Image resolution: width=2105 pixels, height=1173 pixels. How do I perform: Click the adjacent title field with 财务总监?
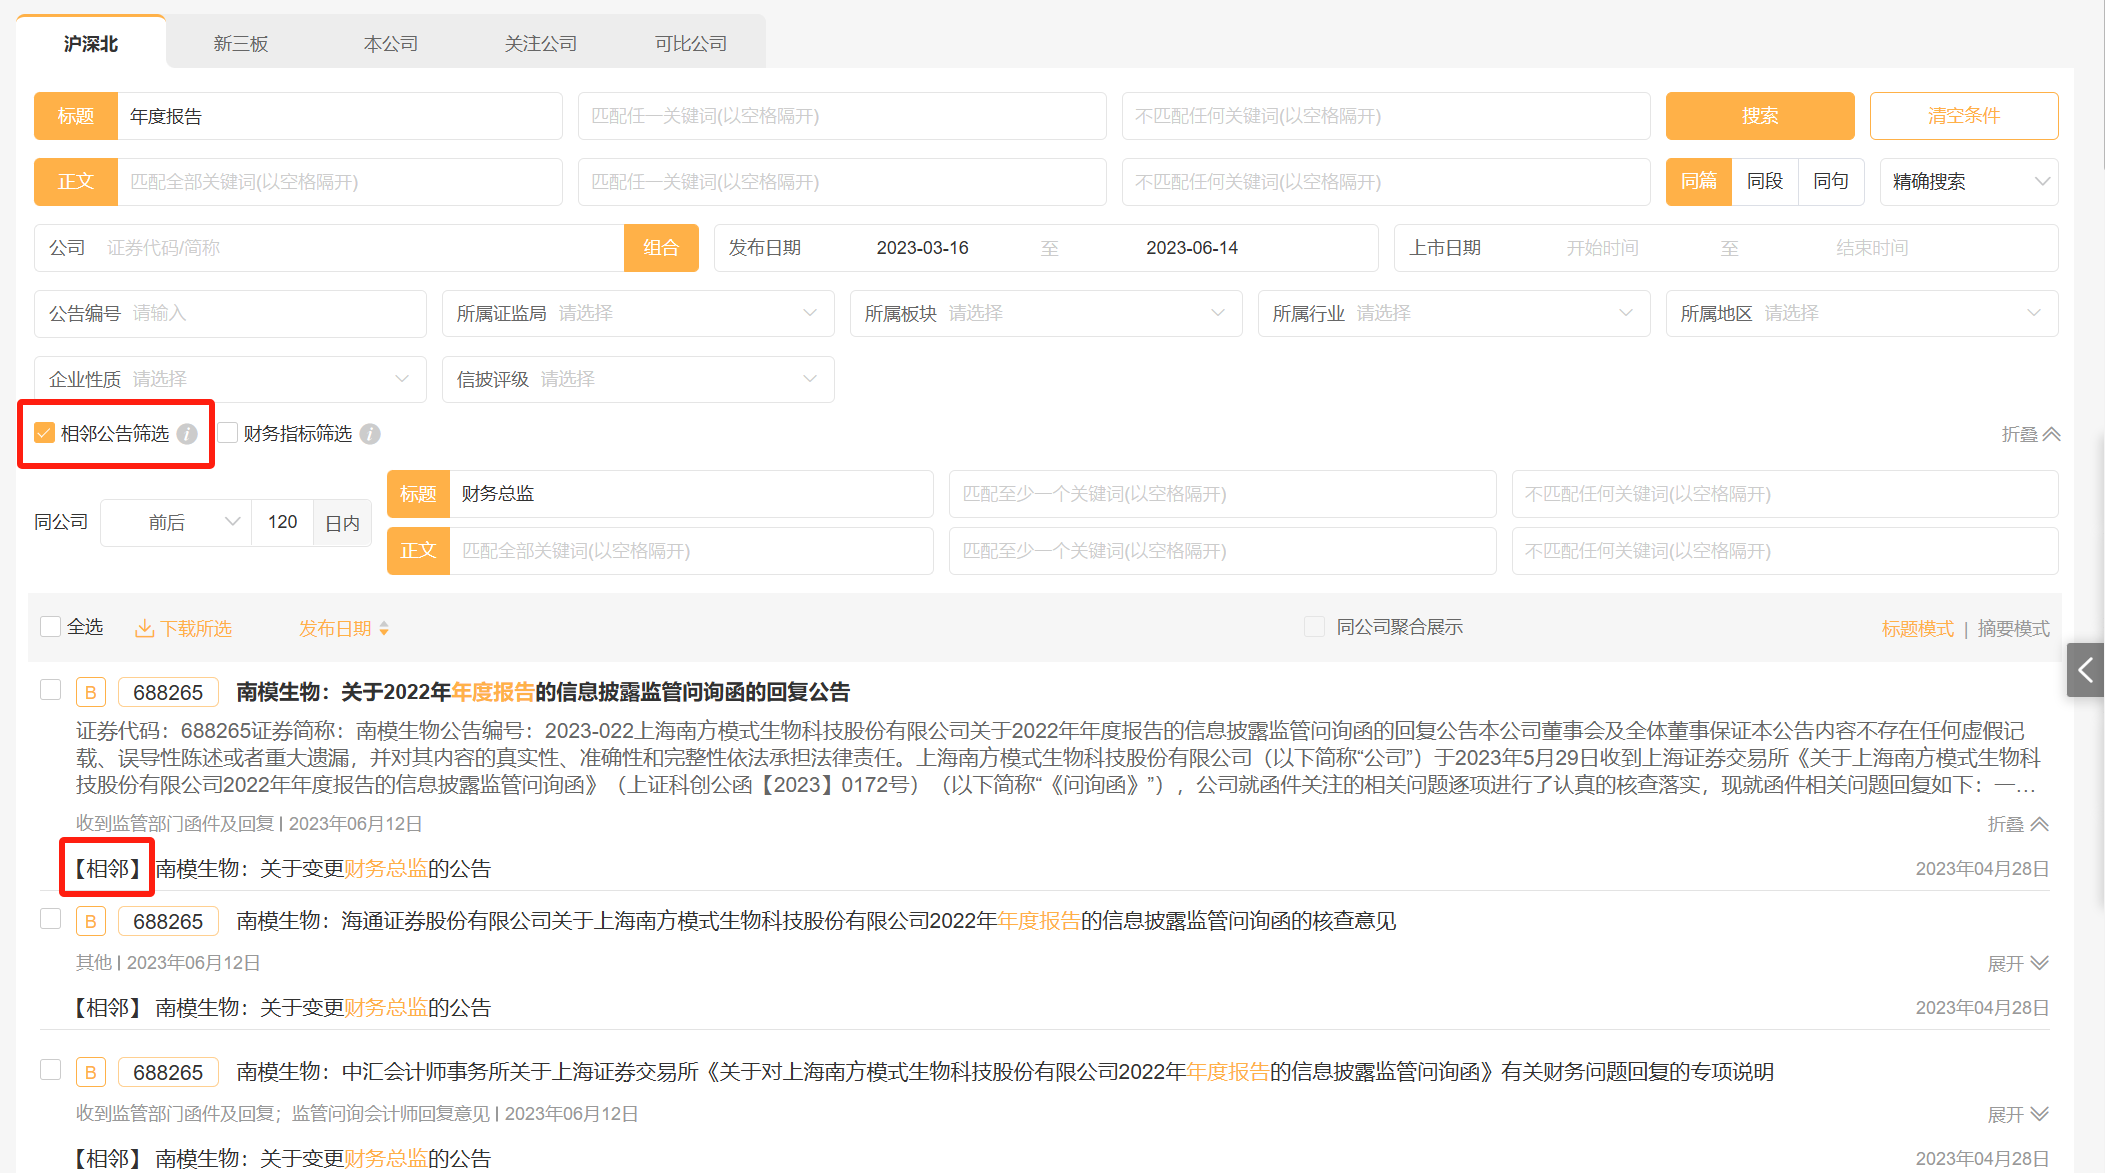pos(691,494)
